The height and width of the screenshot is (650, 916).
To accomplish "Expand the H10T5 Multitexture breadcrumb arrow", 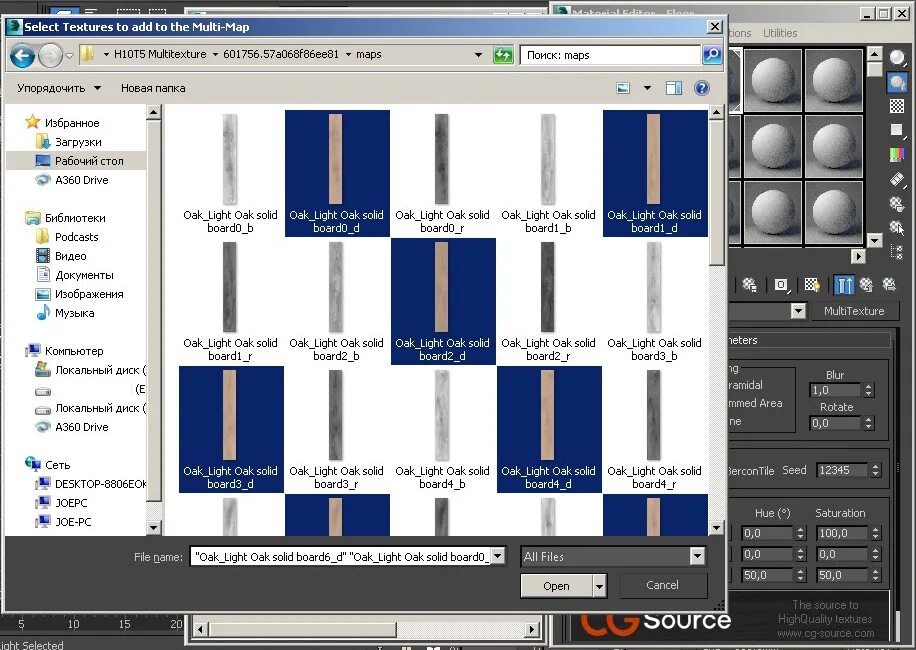I will pos(215,54).
